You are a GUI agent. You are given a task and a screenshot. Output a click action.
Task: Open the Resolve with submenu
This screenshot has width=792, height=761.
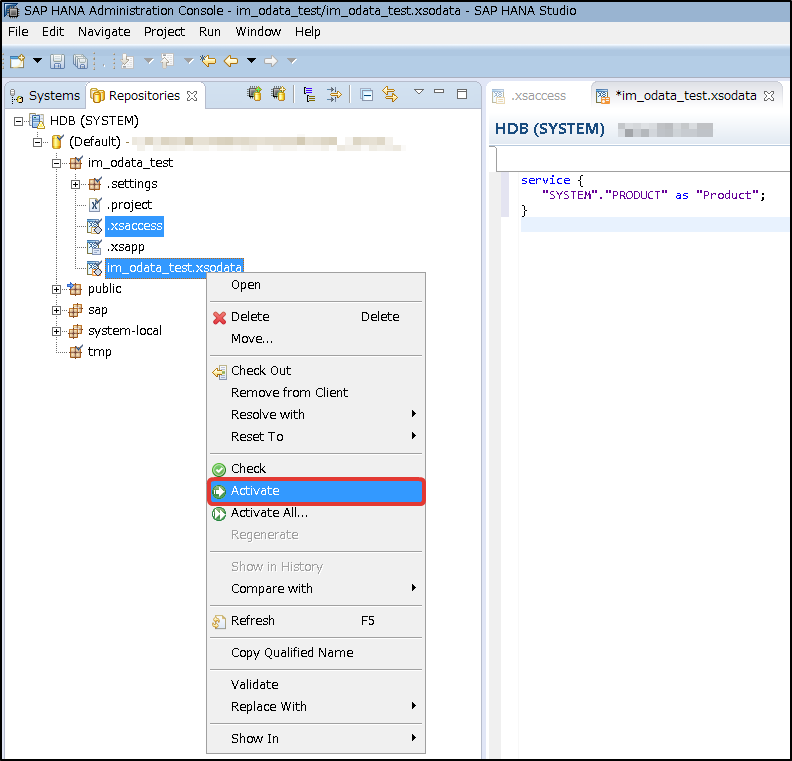[x=316, y=415]
